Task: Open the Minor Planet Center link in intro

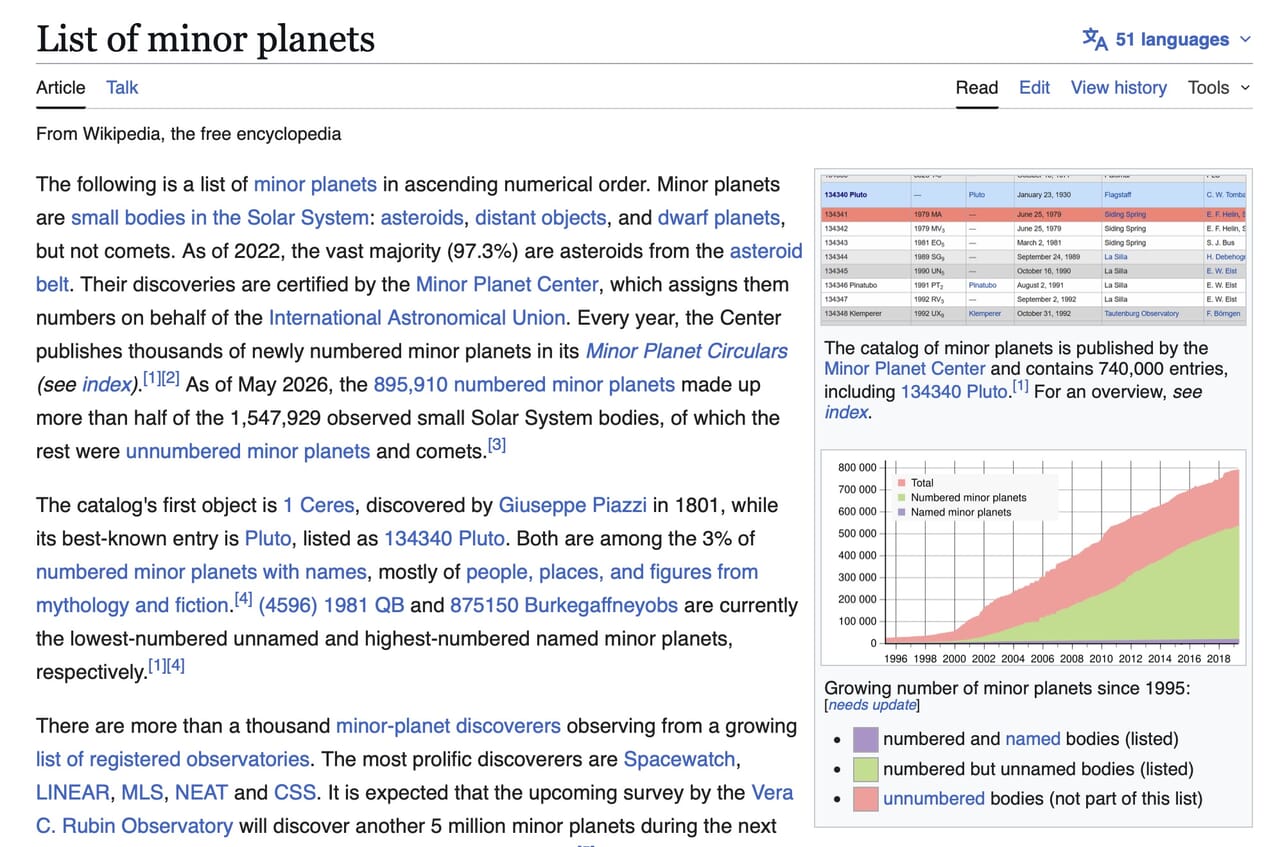Action: click(x=507, y=284)
